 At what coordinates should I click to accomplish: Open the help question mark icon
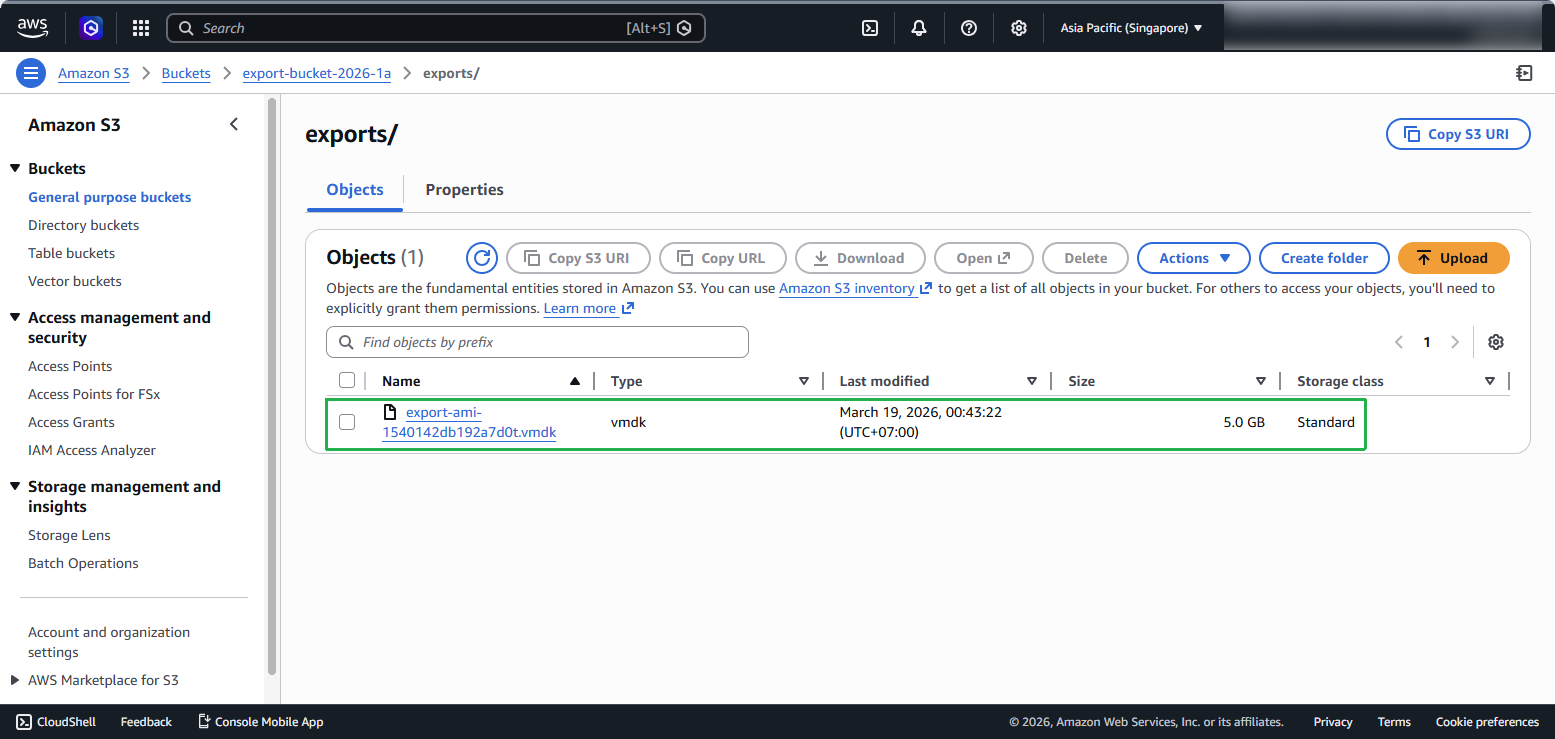coord(969,28)
